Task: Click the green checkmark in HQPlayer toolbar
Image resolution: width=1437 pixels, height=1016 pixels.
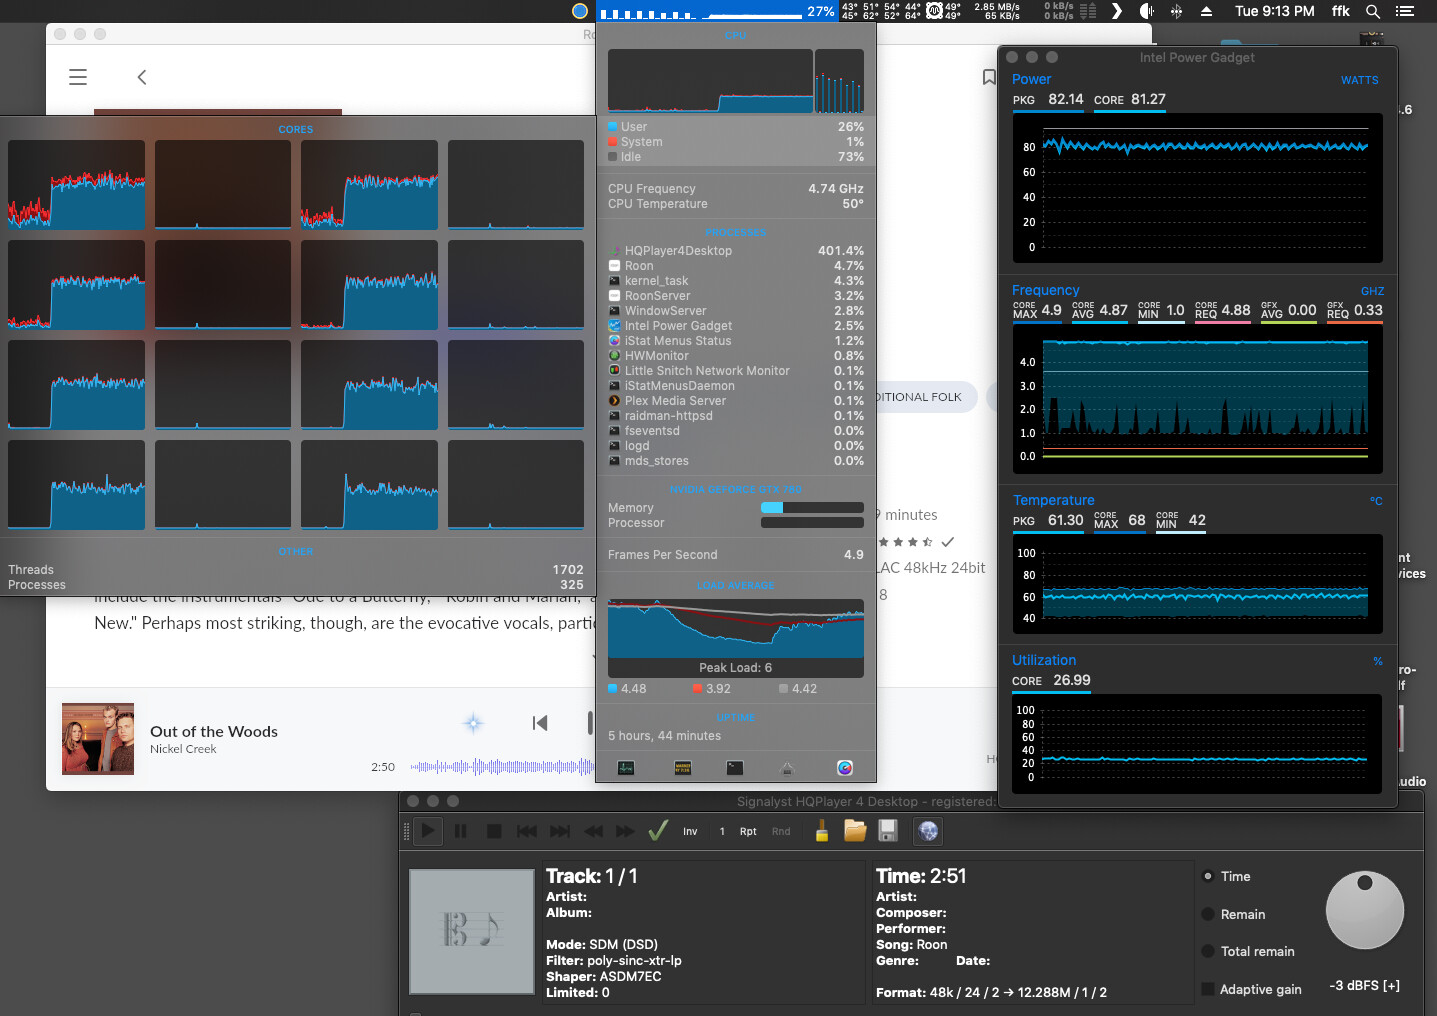Action: click(658, 831)
